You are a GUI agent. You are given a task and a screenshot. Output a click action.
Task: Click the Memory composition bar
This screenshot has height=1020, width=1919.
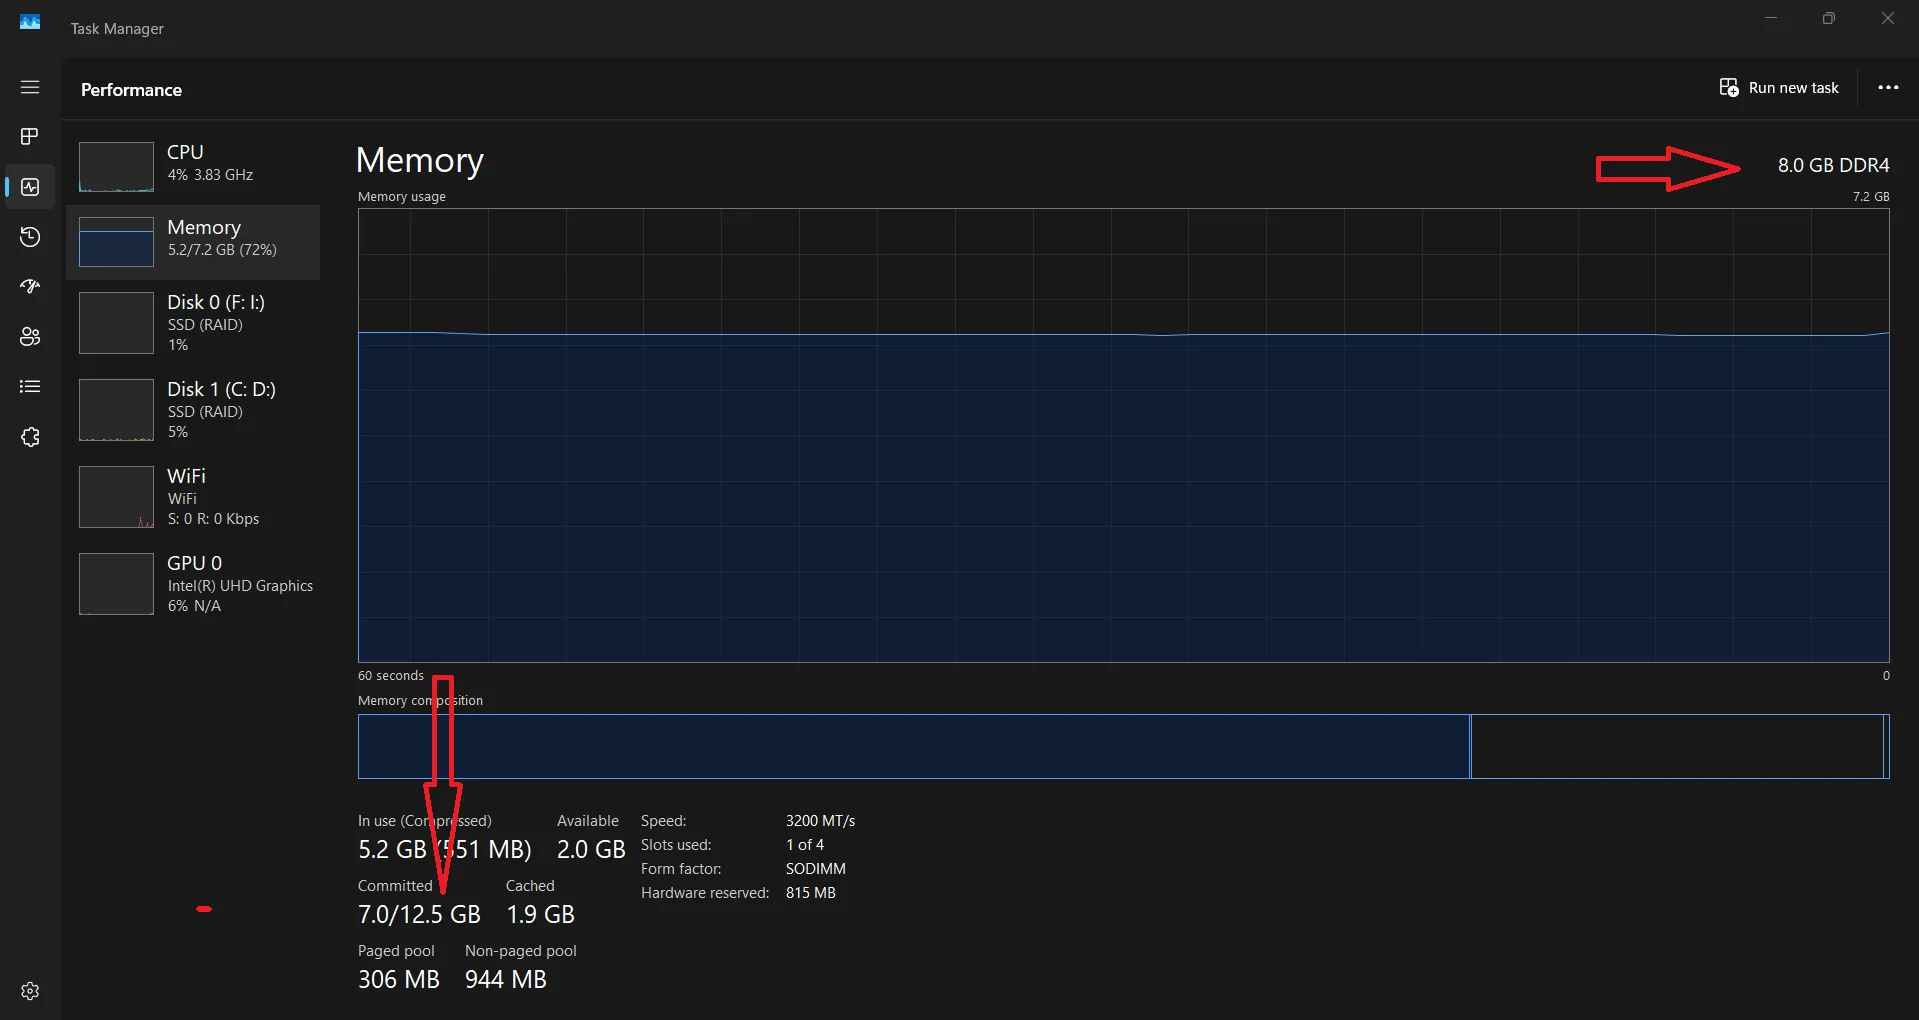tap(1123, 746)
